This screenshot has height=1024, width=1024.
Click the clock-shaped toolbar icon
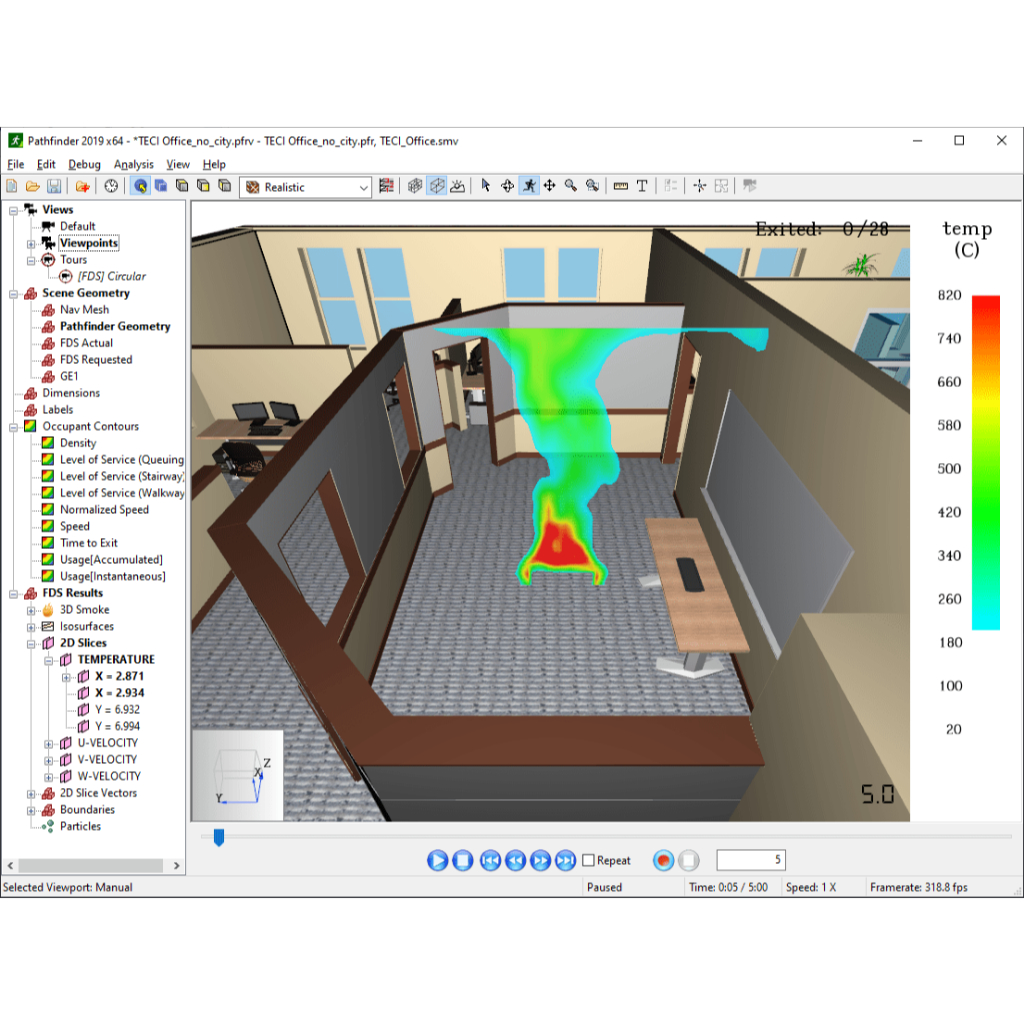(111, 186)
